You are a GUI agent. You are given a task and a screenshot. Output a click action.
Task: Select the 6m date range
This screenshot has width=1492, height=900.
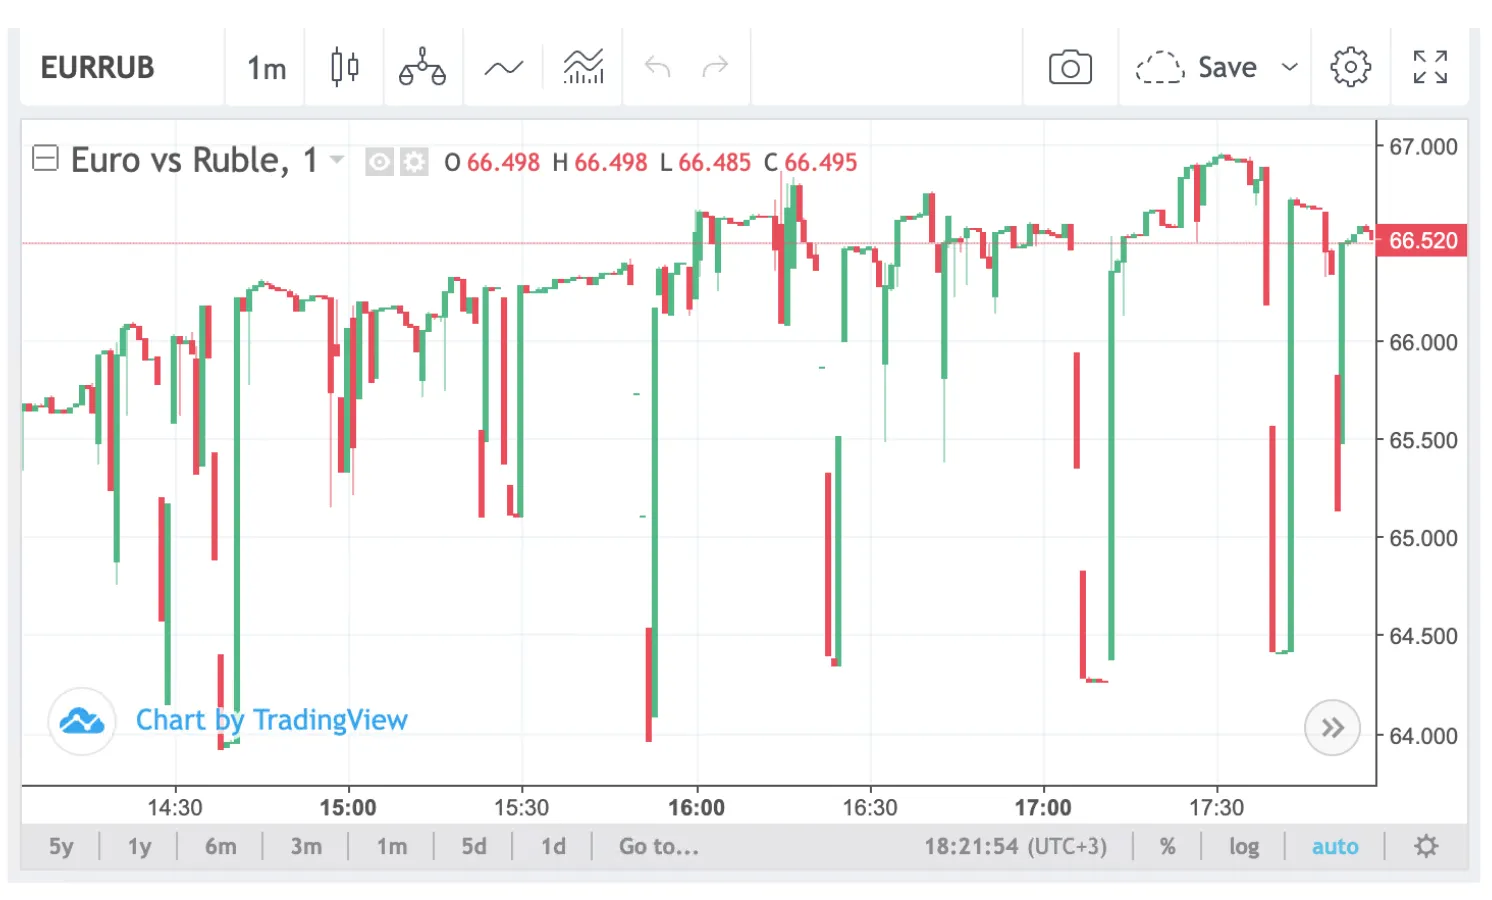click(221, 847)
